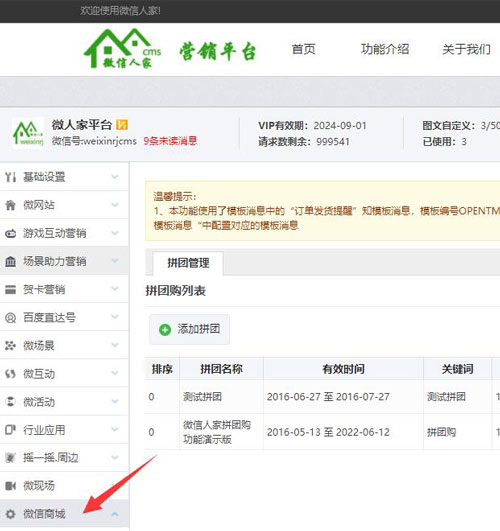Screen dimensions: 500x531
Task: Expand the 游戏互动营销 chevron
Action: 115,233
